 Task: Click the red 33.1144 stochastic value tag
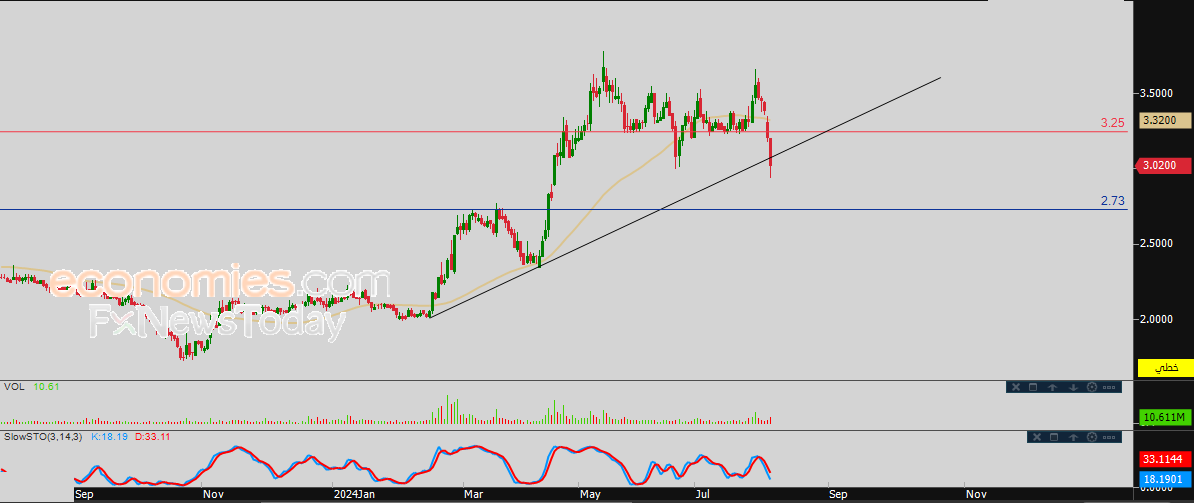pos(1164,460)
